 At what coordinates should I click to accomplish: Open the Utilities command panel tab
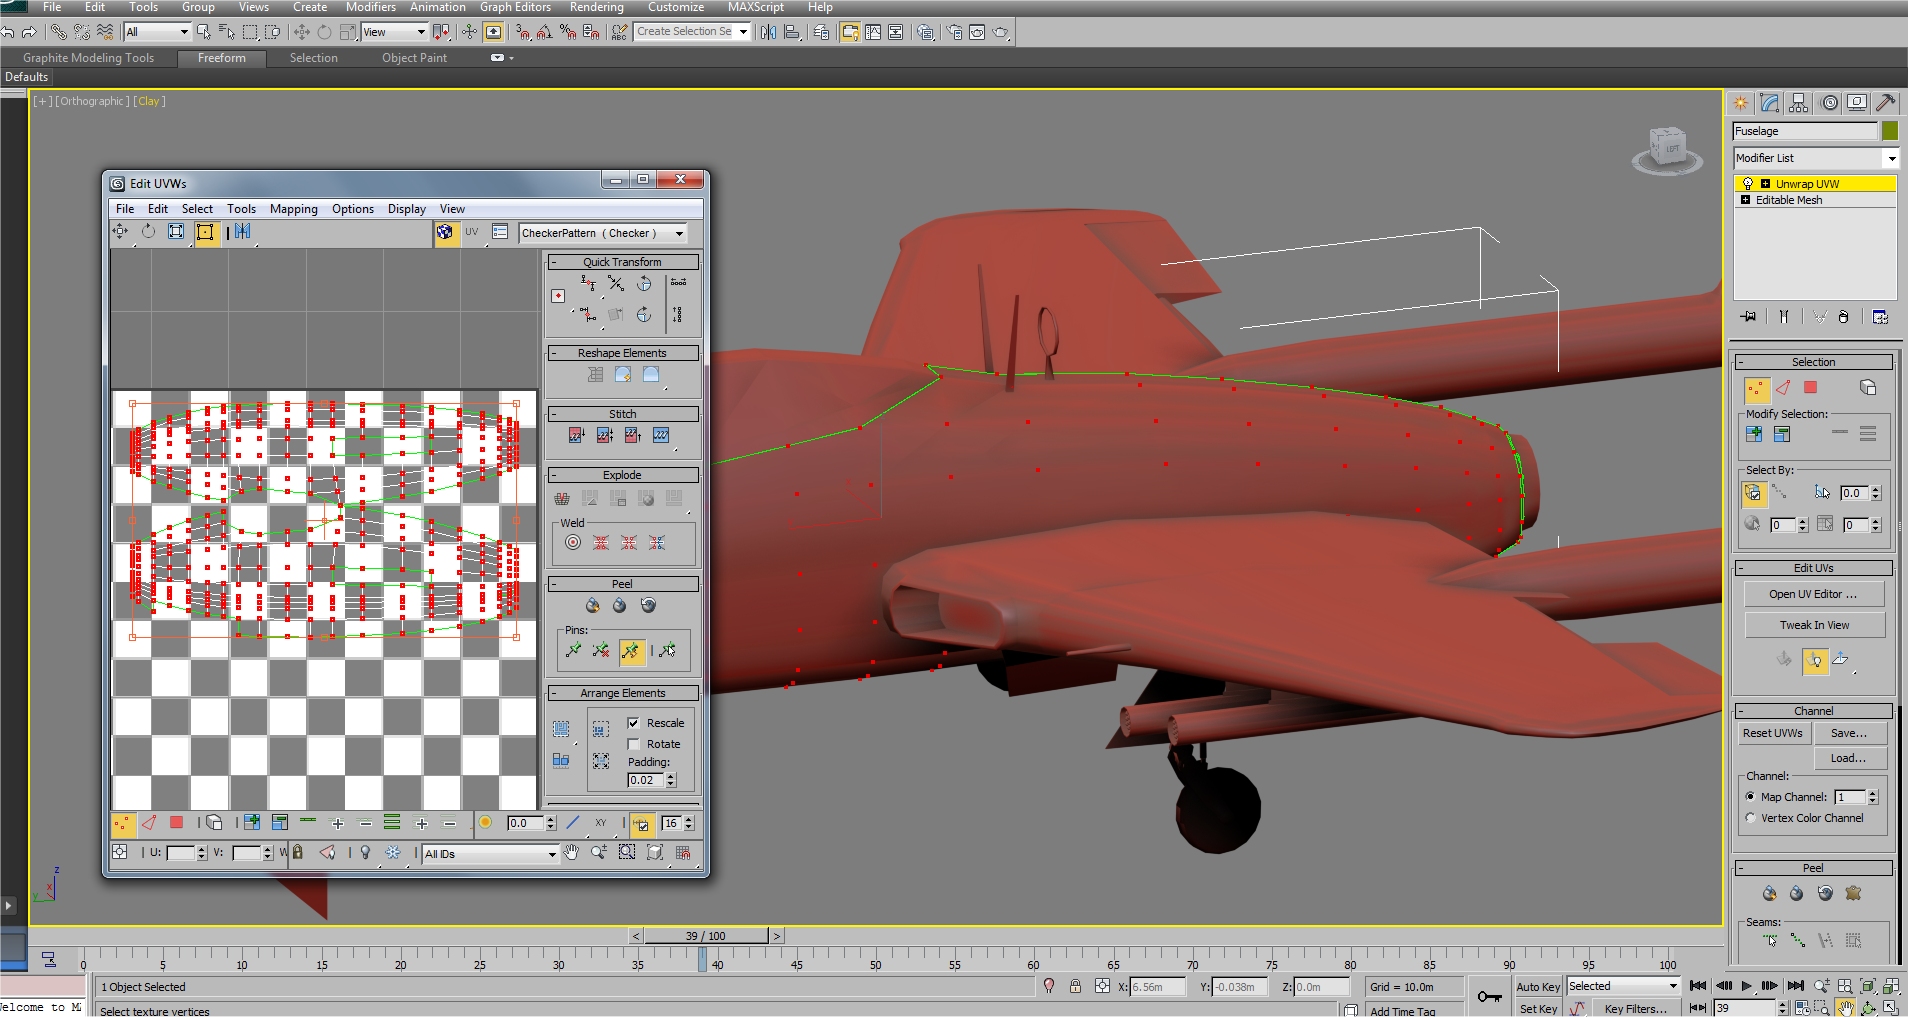coord(1886,103)
